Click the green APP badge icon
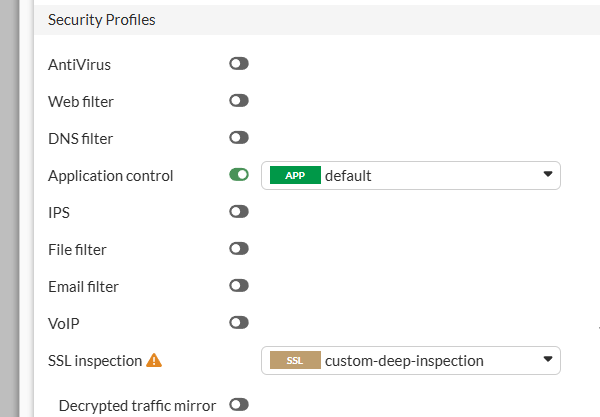The height and width of the screenshot is (417, 600). tap(295, 175)
